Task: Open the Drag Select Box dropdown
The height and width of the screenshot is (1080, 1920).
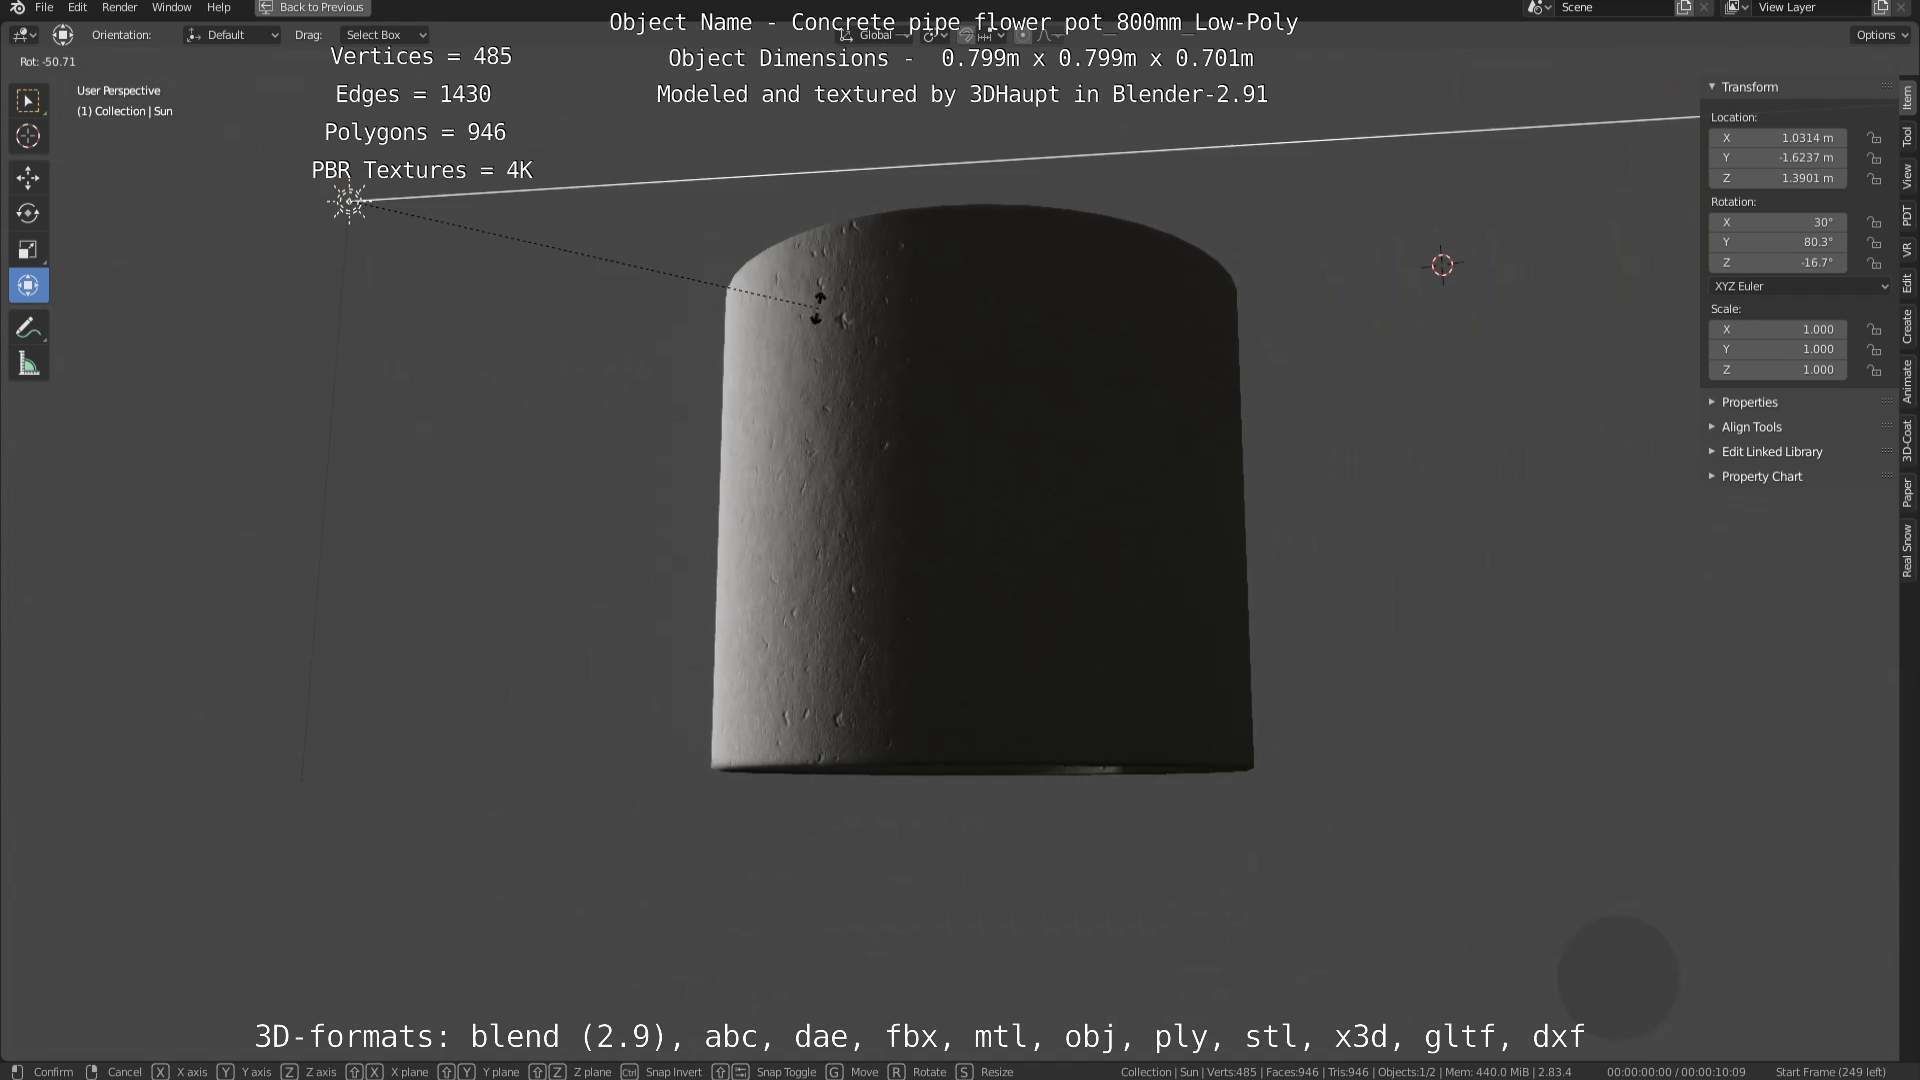Action: [x=385, y=35]
